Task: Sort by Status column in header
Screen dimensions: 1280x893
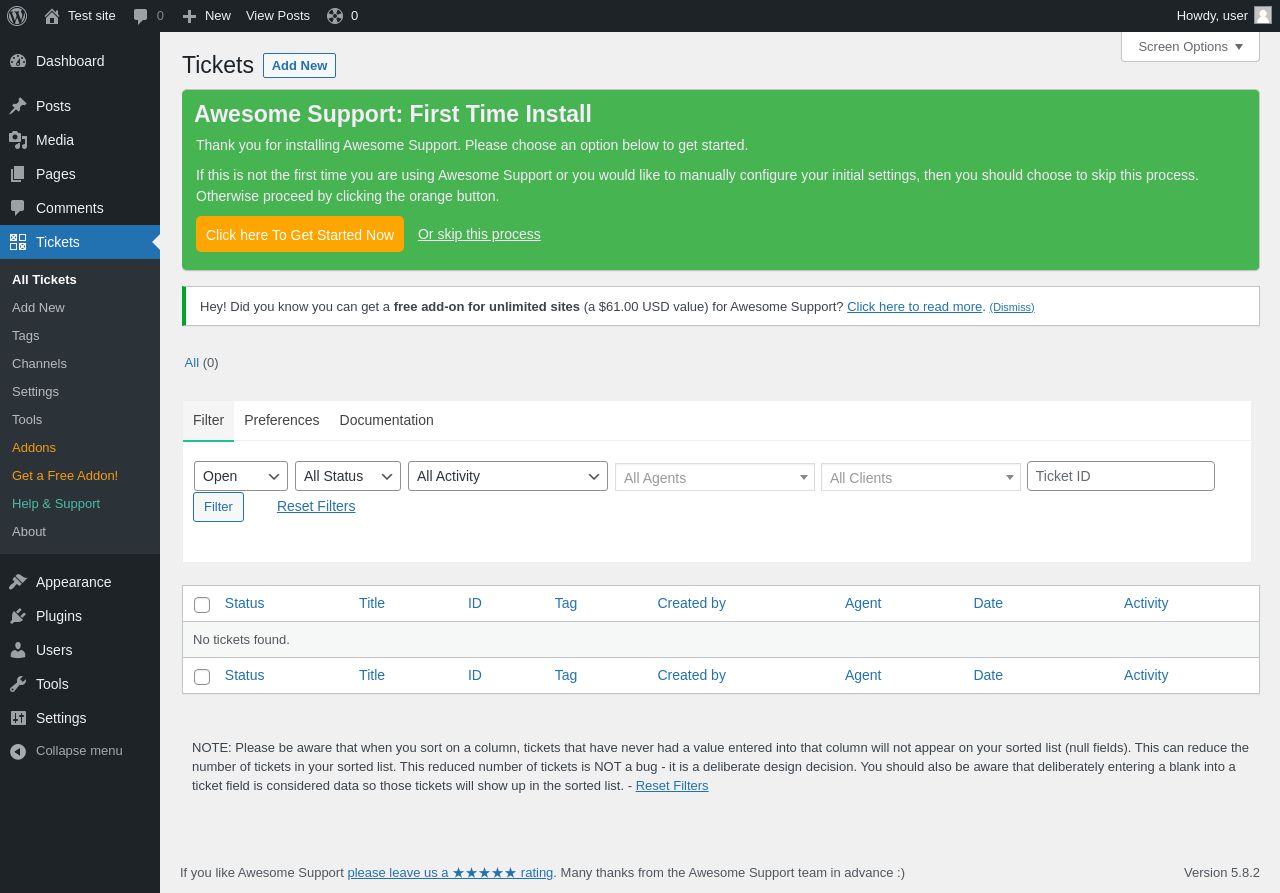Action: click(245, 603)
